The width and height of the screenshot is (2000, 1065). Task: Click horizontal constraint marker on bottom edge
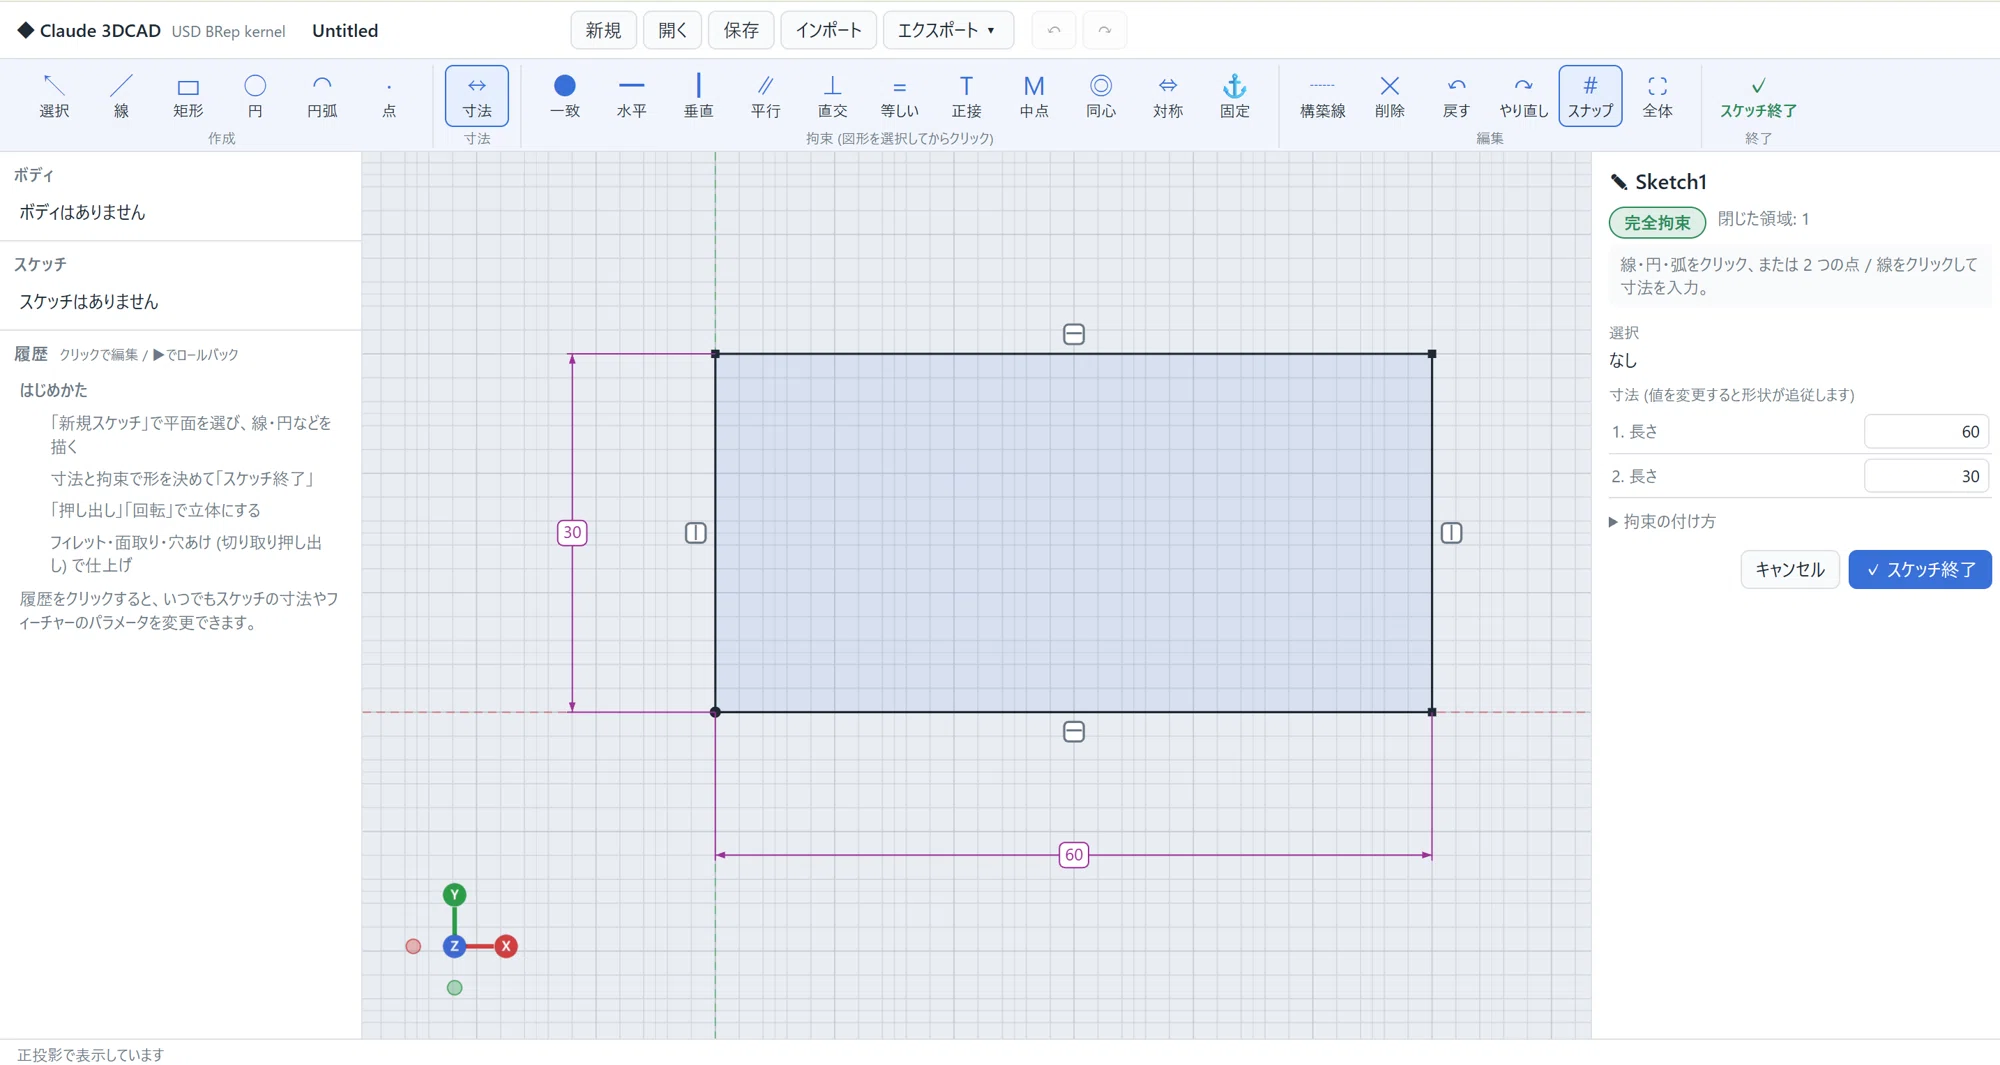pyautogui.click(x=1074, y=732)
